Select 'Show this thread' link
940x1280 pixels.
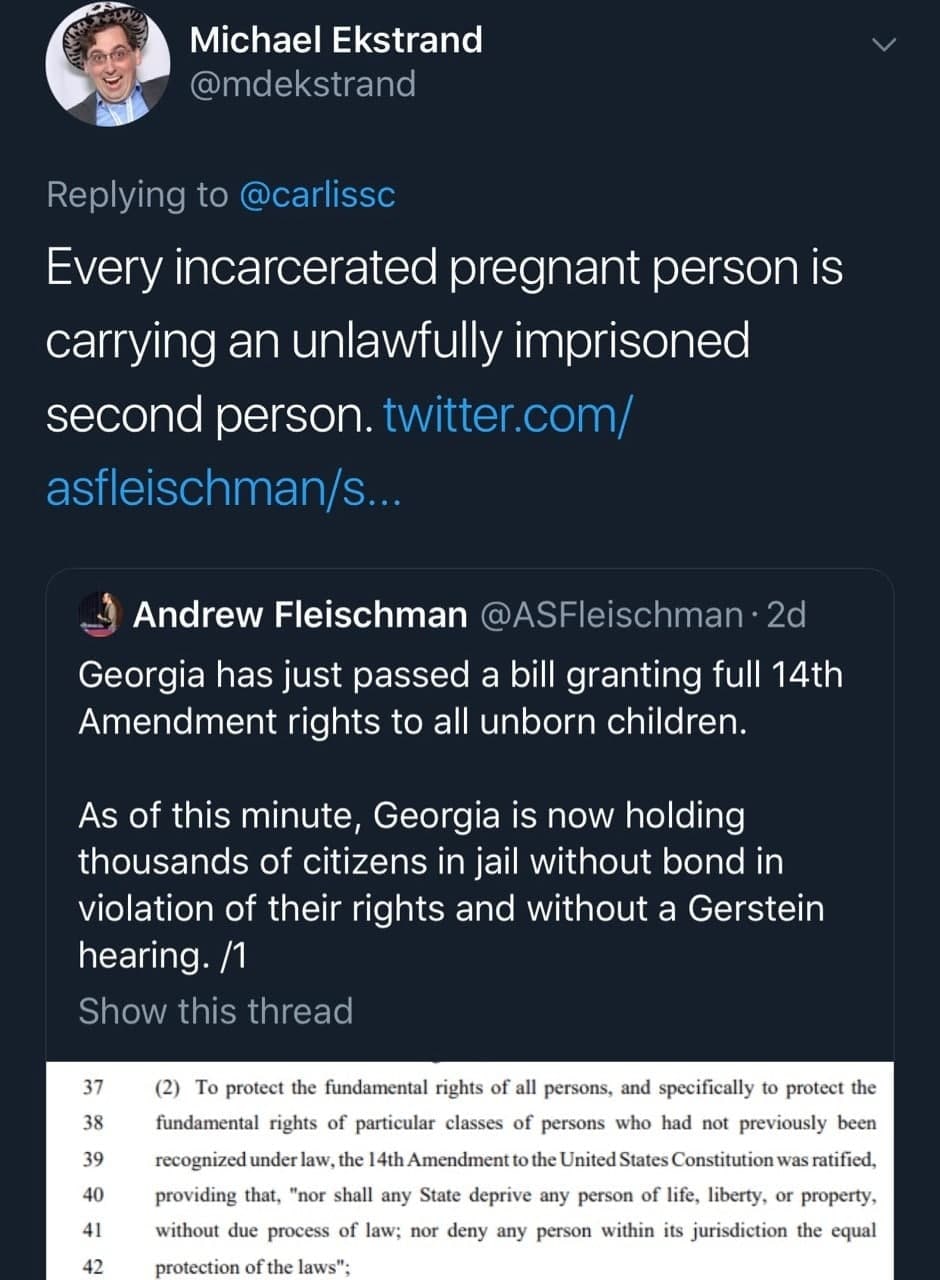click(215, 1010)
